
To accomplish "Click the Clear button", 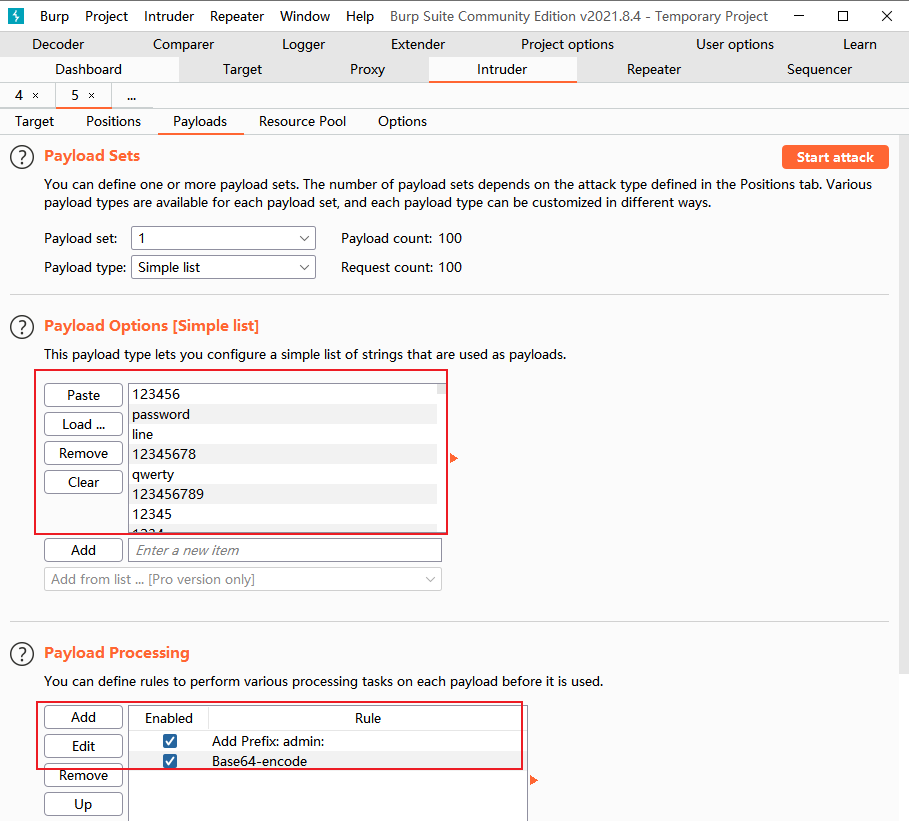I will click(83, 482).
